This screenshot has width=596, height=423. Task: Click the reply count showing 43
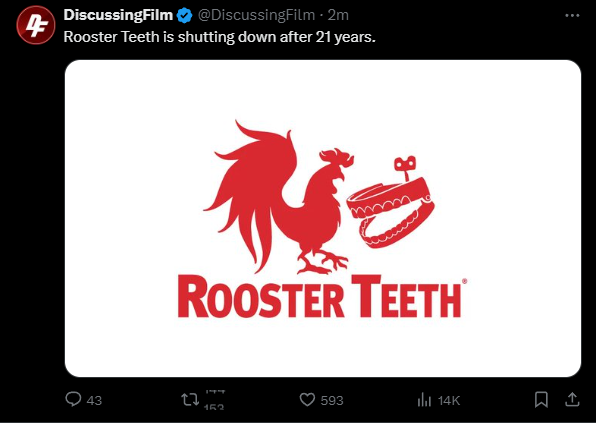(x=94, y=401)
